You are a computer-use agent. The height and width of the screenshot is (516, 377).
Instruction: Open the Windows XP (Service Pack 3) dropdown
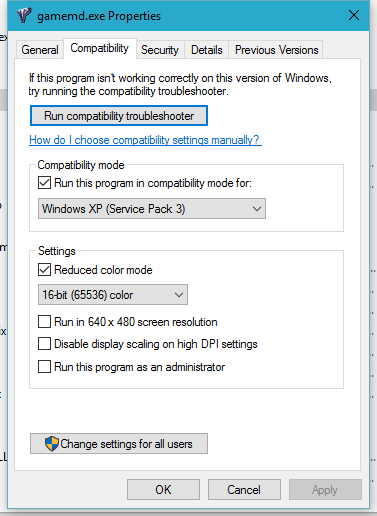[x=152, y=209]
